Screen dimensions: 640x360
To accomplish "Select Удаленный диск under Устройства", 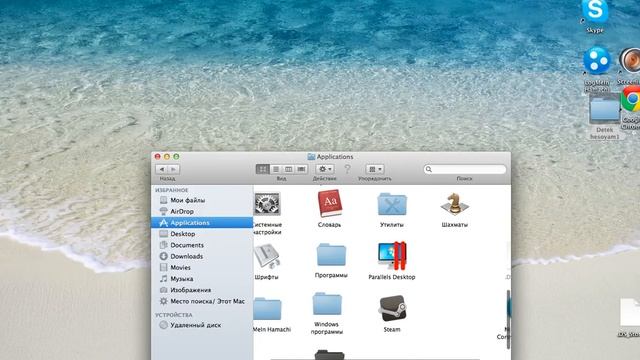I will [202, 325].
